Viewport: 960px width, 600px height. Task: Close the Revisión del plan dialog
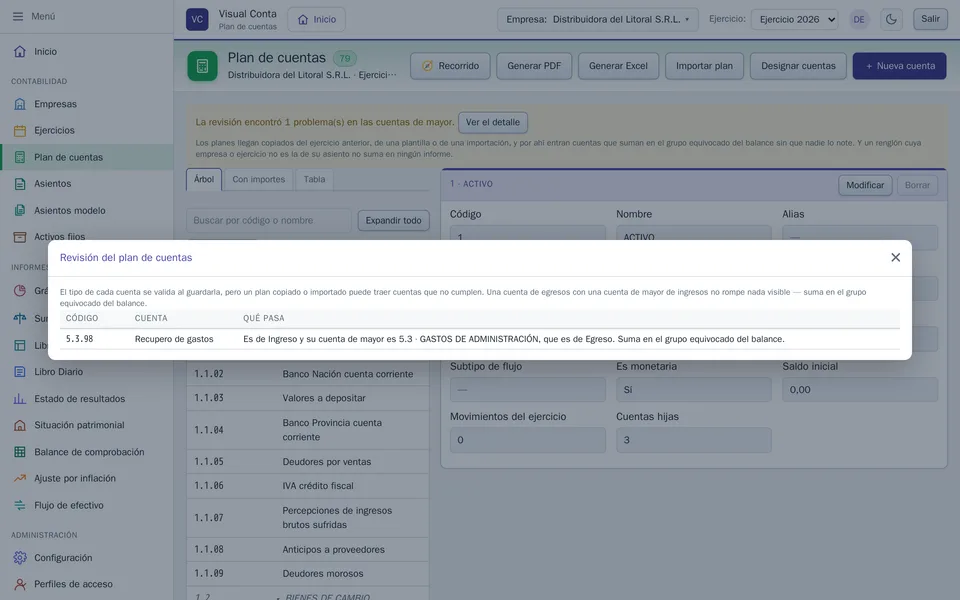896,258
